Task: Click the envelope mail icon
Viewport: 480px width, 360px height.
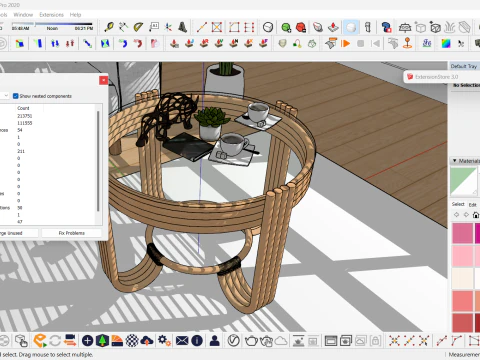Action: [x=182, y=341]
